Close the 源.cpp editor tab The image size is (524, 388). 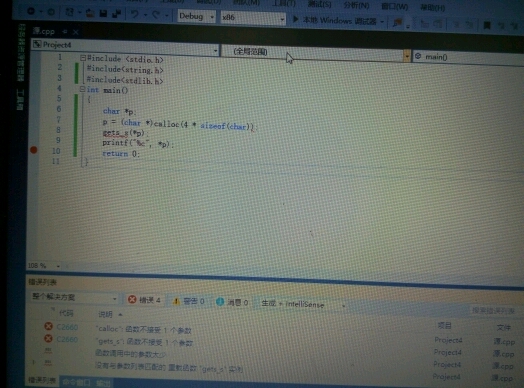pos(76,32)
